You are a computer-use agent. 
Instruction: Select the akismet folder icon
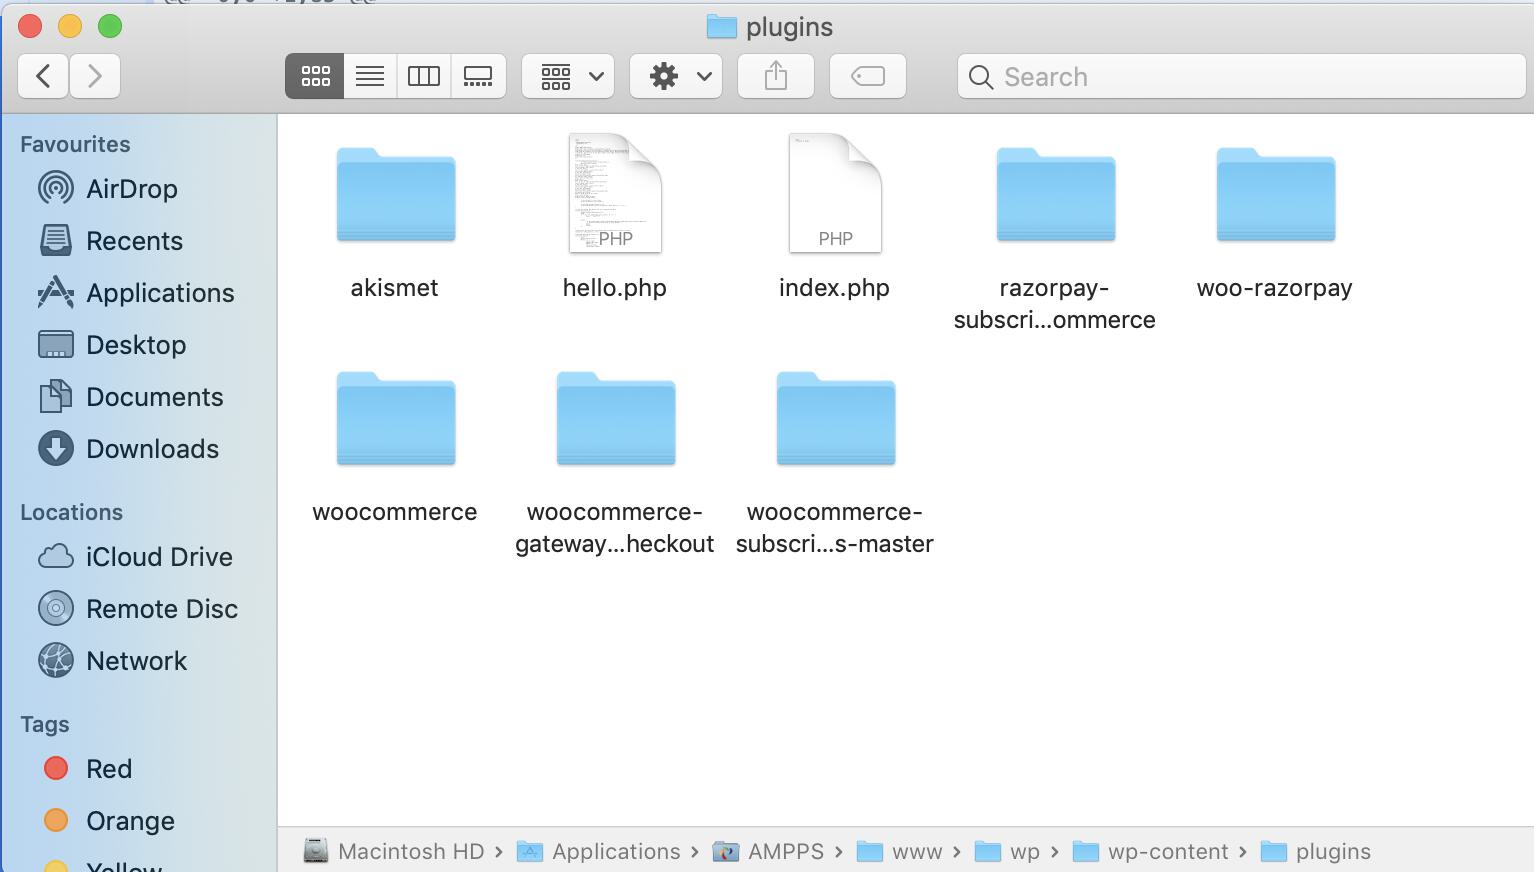coord(396,194)
